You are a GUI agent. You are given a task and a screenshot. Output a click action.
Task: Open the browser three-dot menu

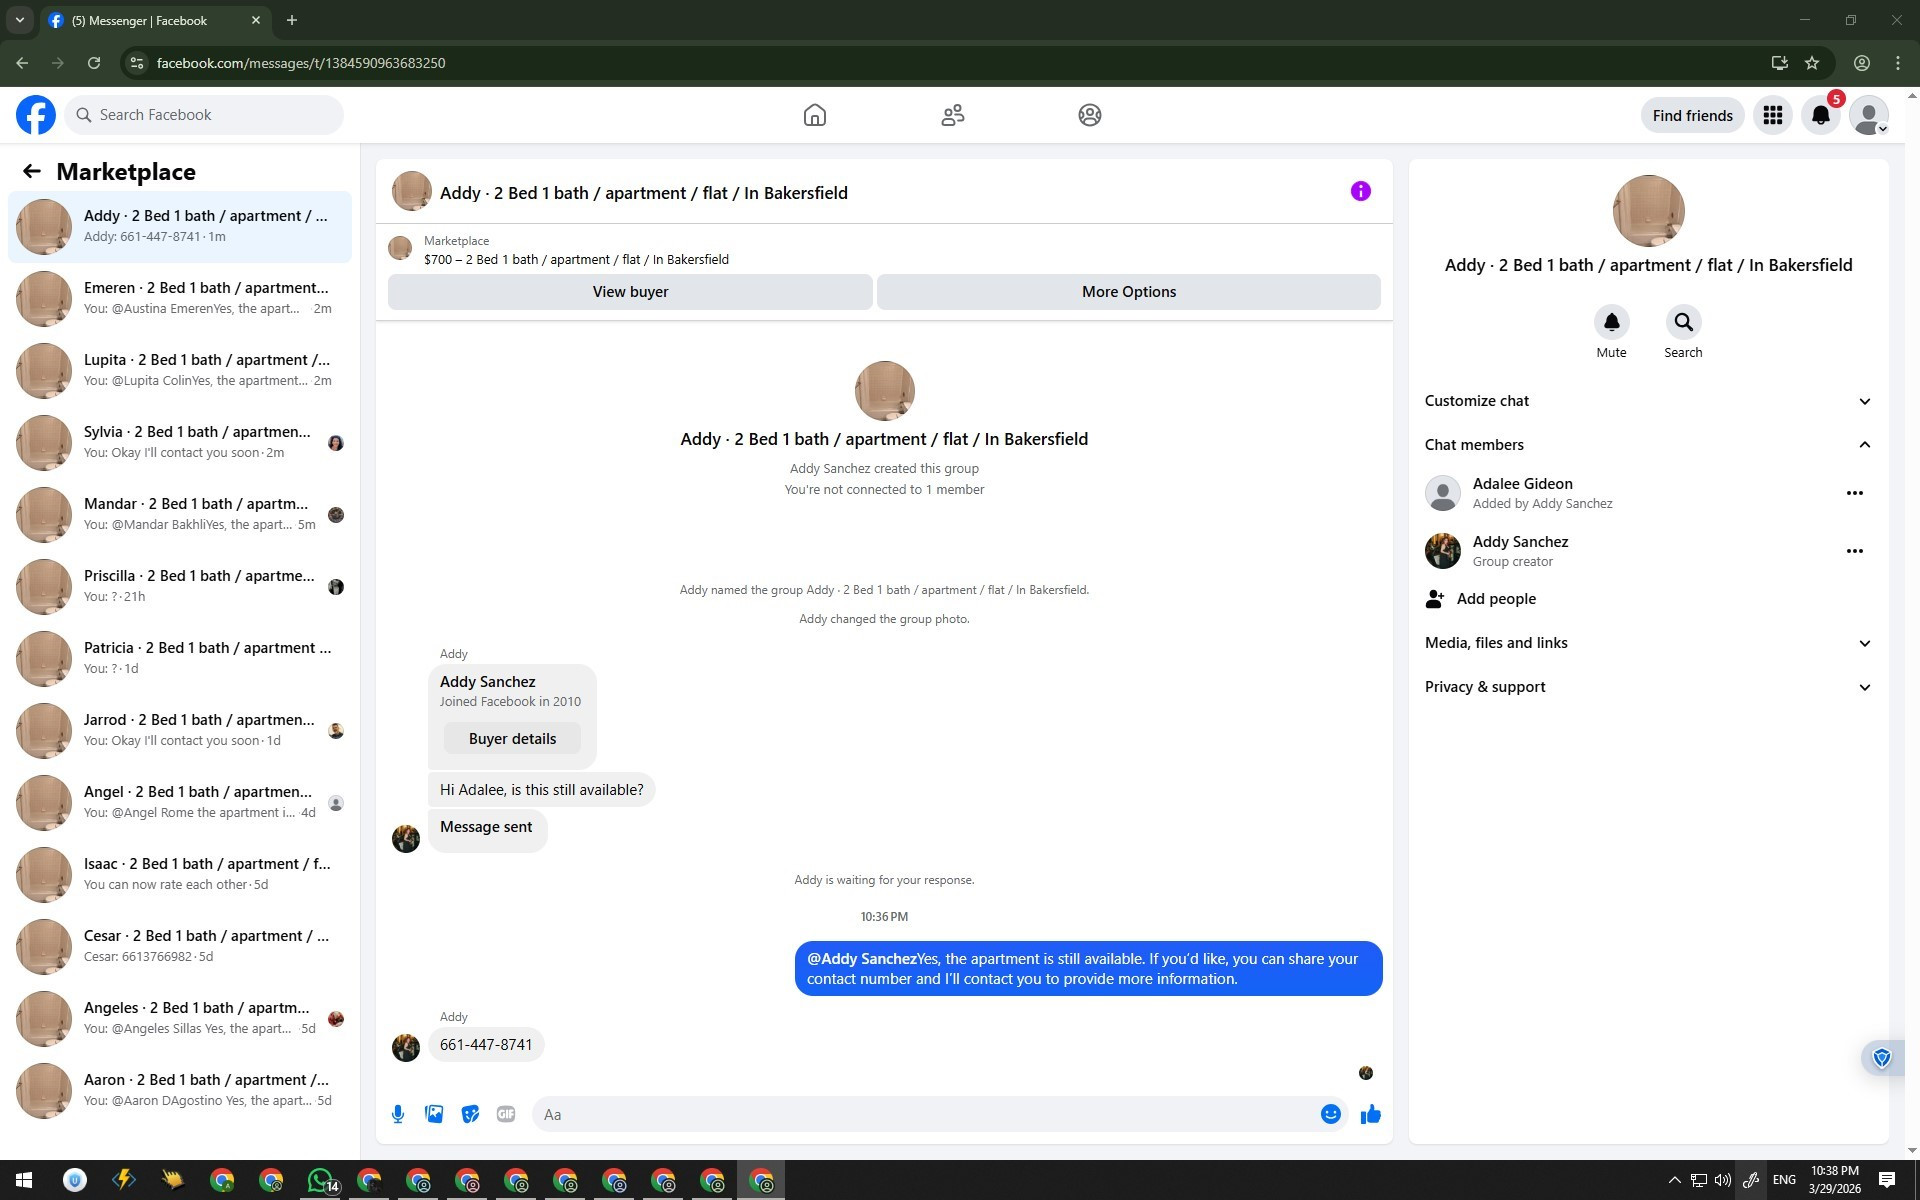tap(1898, 63)
